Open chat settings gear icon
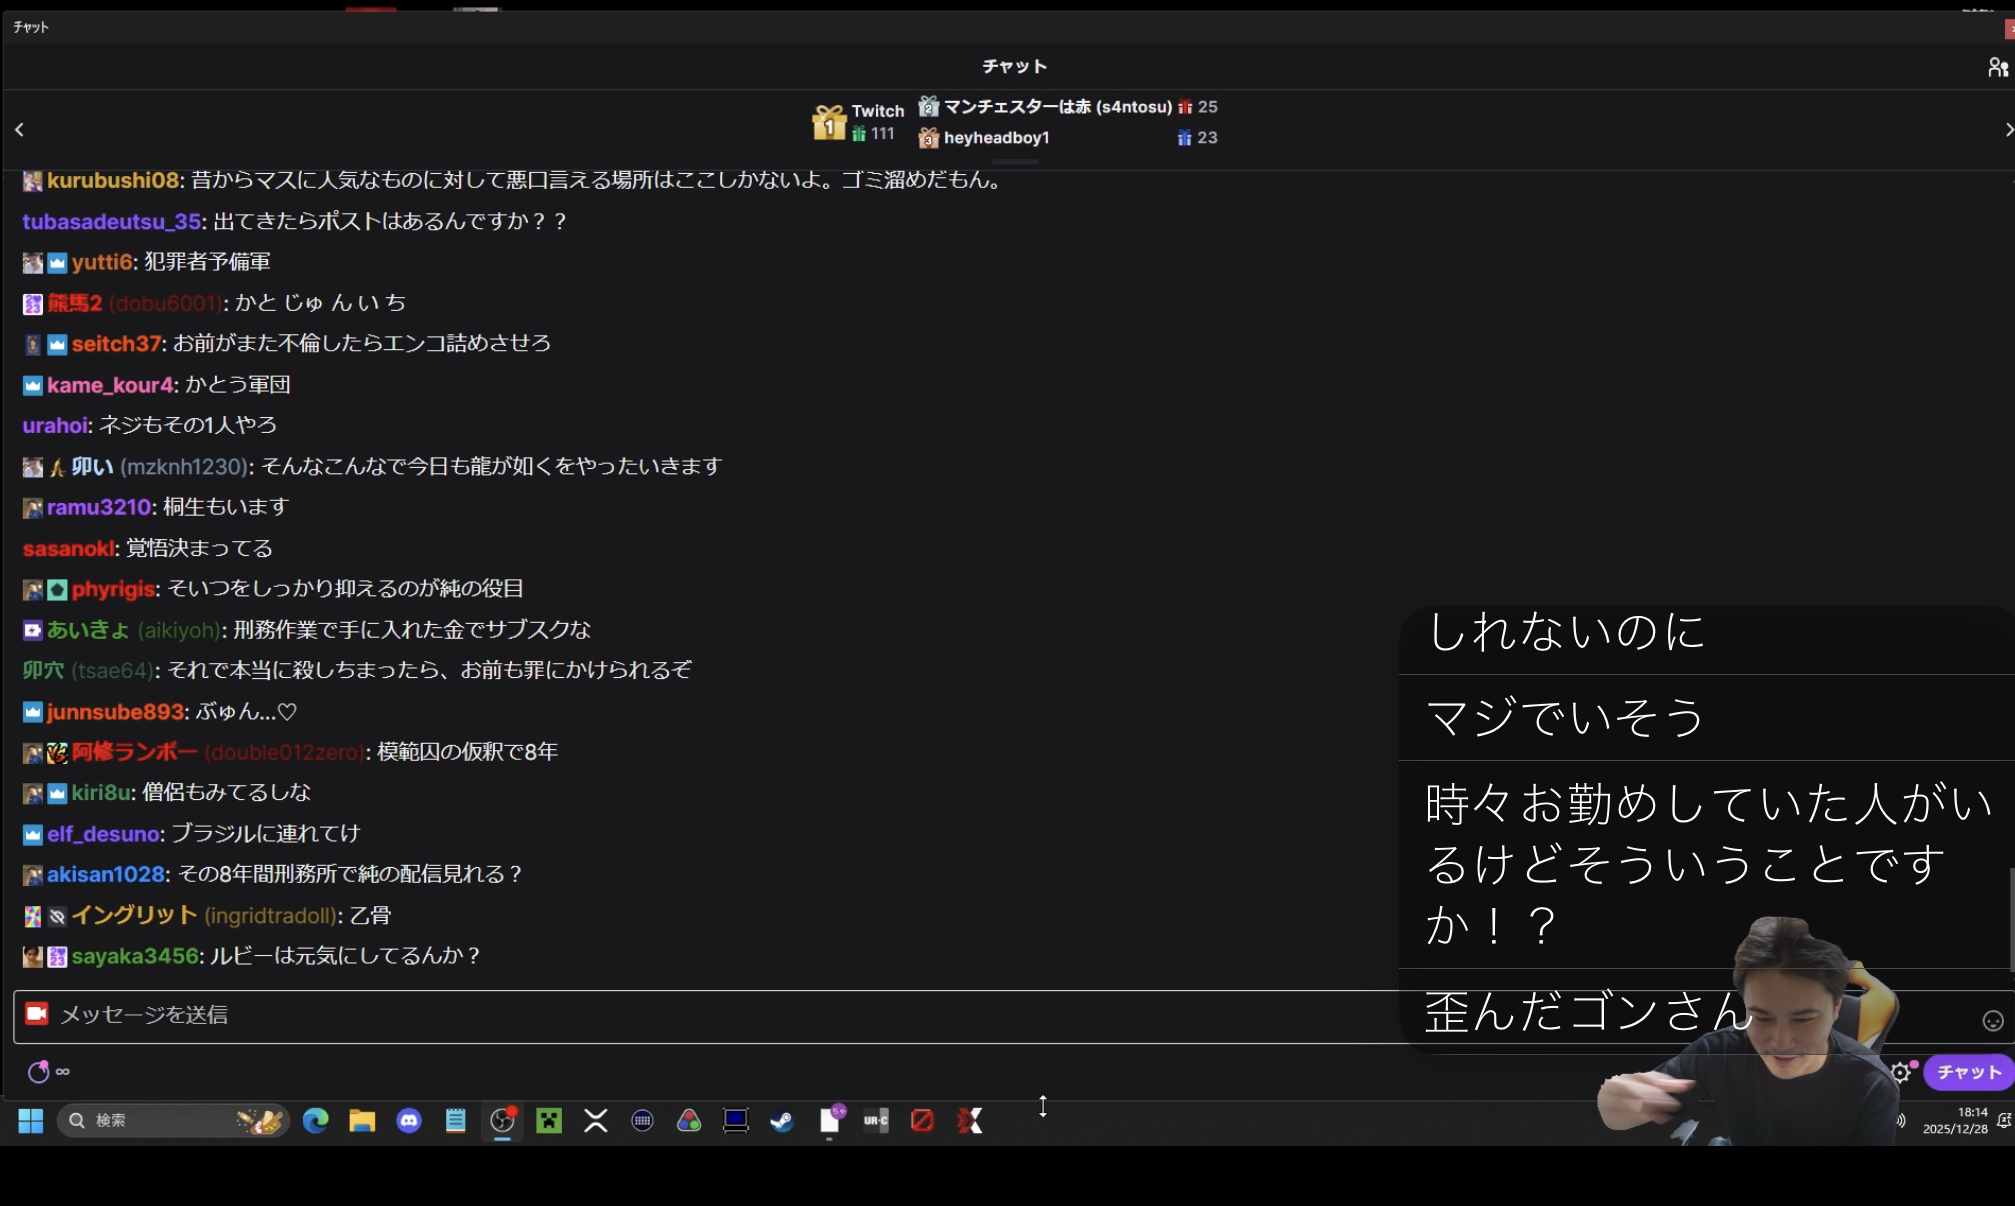Screen dimensions: 2015x1206 pos(1900,1073)
